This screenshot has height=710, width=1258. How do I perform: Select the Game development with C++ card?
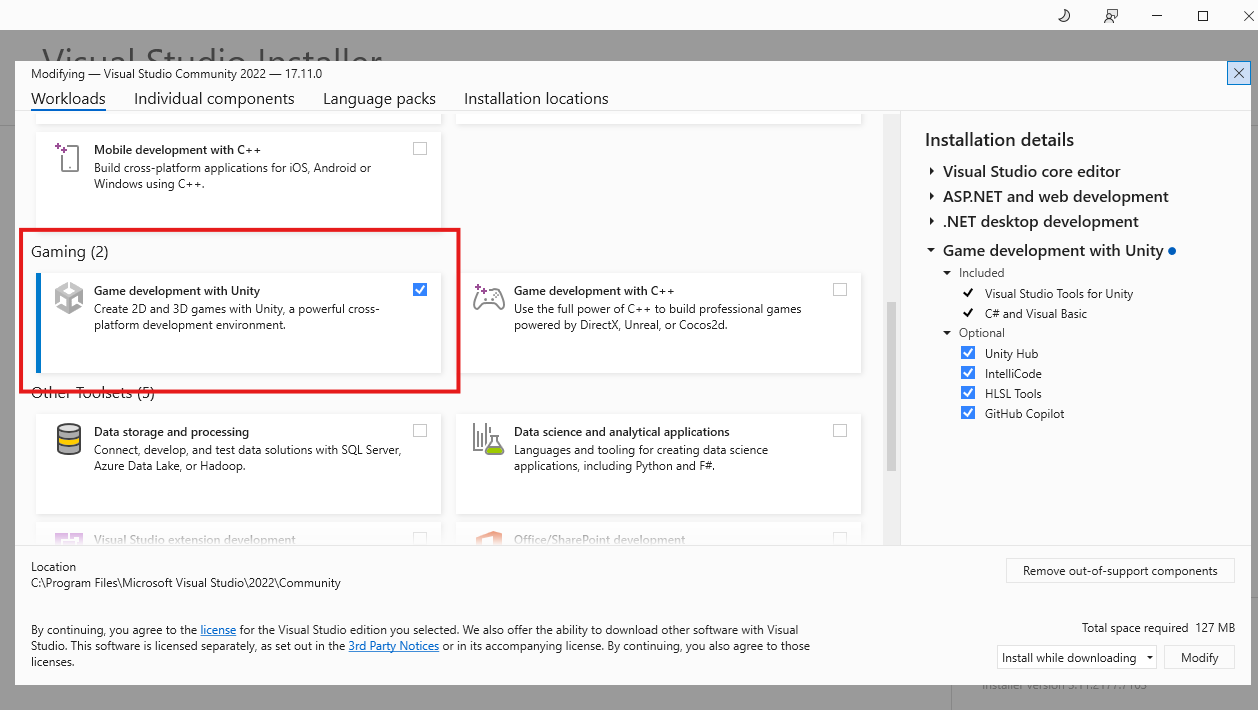pyautogui.click(x=658, y=323)
